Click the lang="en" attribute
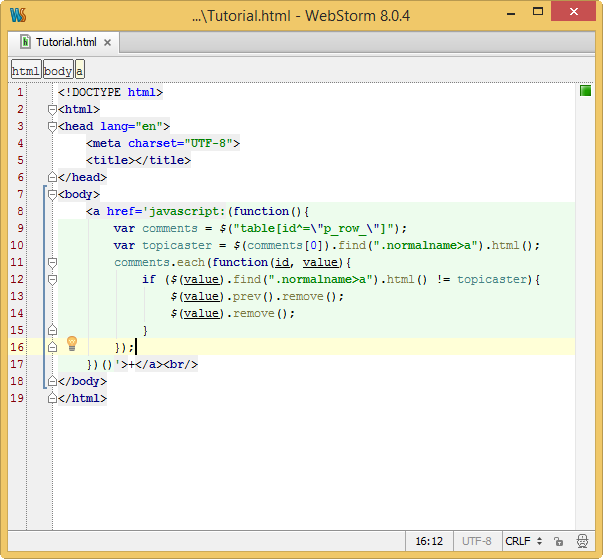Image resolution: width=603 pixels, height=559 pixels. click(x=132, y=126)
